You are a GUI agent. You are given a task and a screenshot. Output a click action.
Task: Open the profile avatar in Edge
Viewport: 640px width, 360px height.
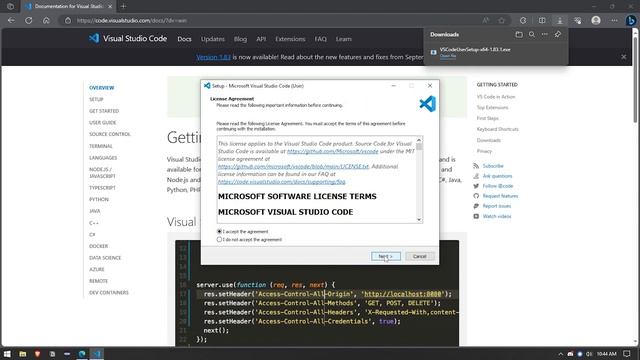596,20
